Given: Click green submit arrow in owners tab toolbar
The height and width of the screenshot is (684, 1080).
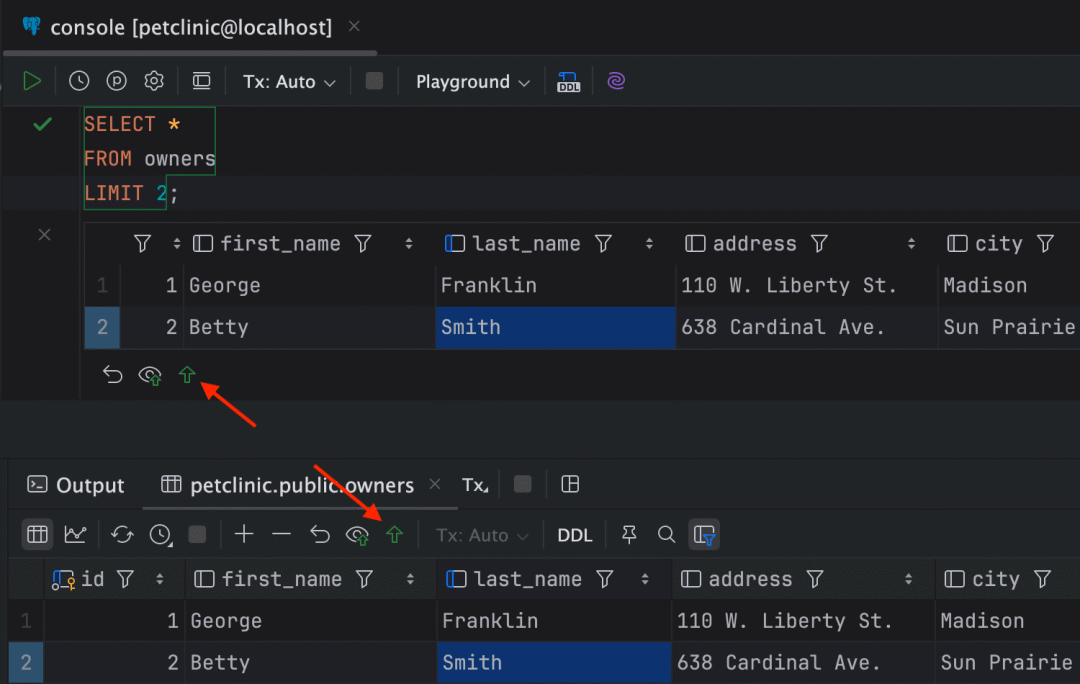Looking at the screenshot, I should [394, 535].
